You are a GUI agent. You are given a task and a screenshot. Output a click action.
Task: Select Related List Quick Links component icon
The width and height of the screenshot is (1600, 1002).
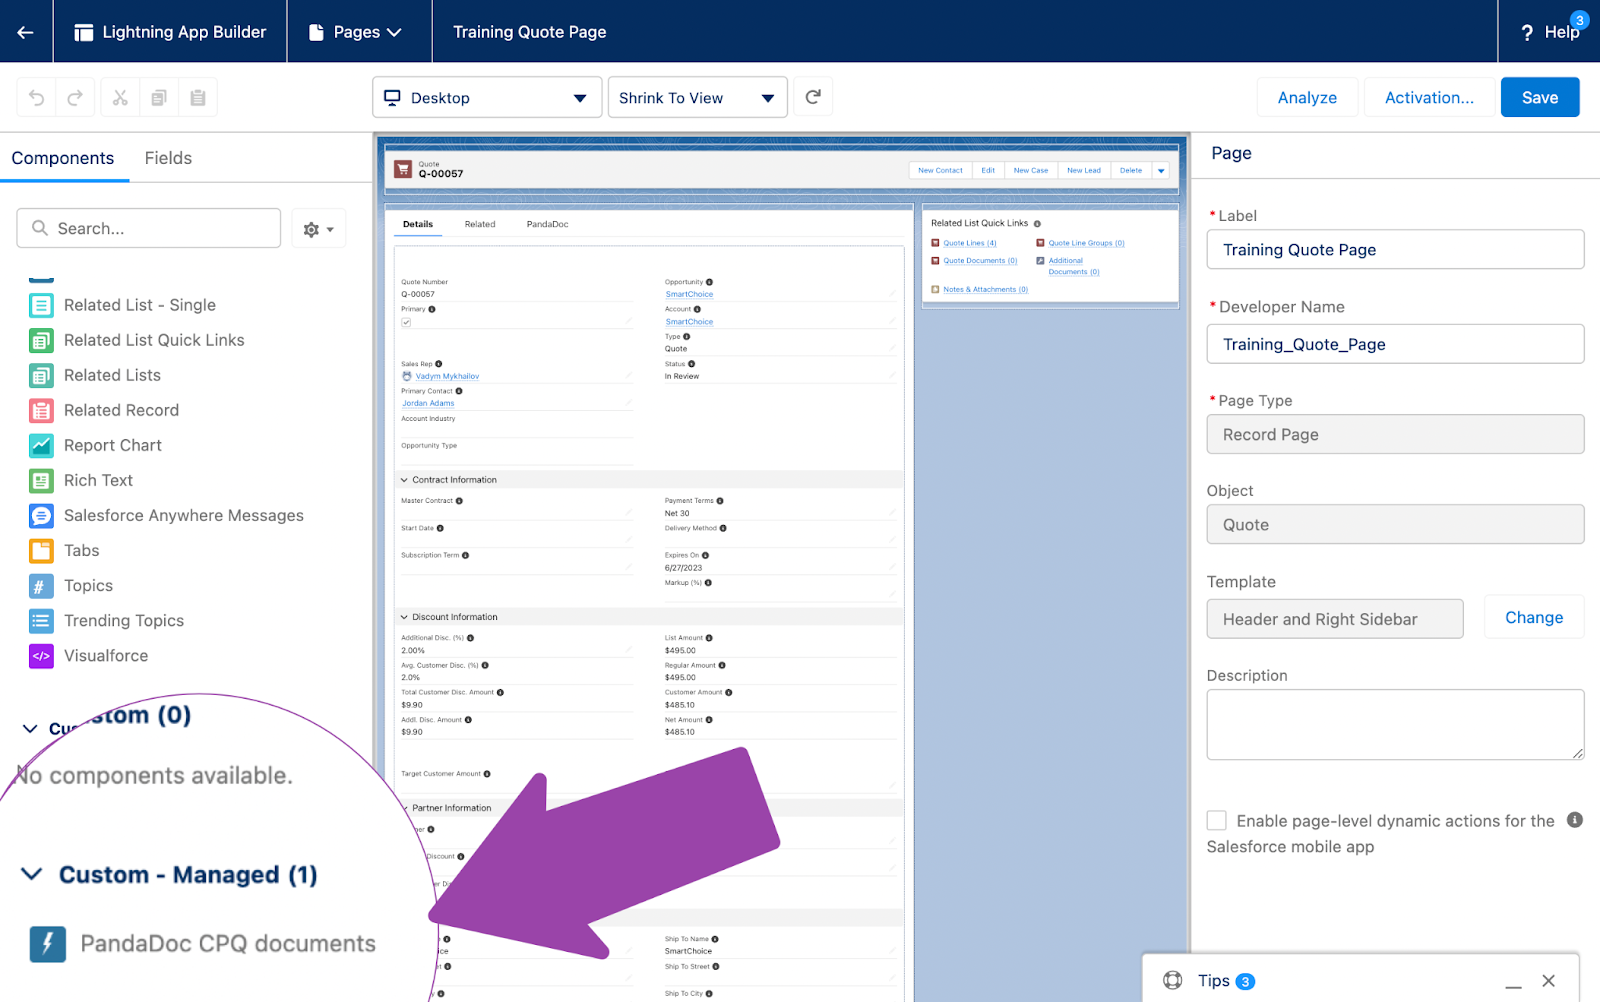click(x=41, y=340)
